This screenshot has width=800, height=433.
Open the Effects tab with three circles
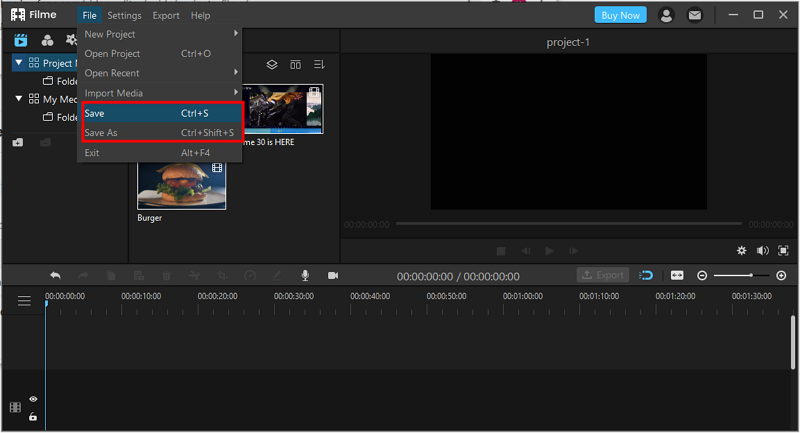(x=47, y=40)
